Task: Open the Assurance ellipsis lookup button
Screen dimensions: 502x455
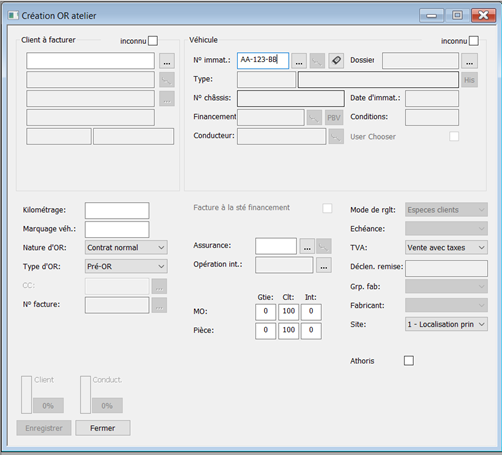Action: click(x=307, y=246)
